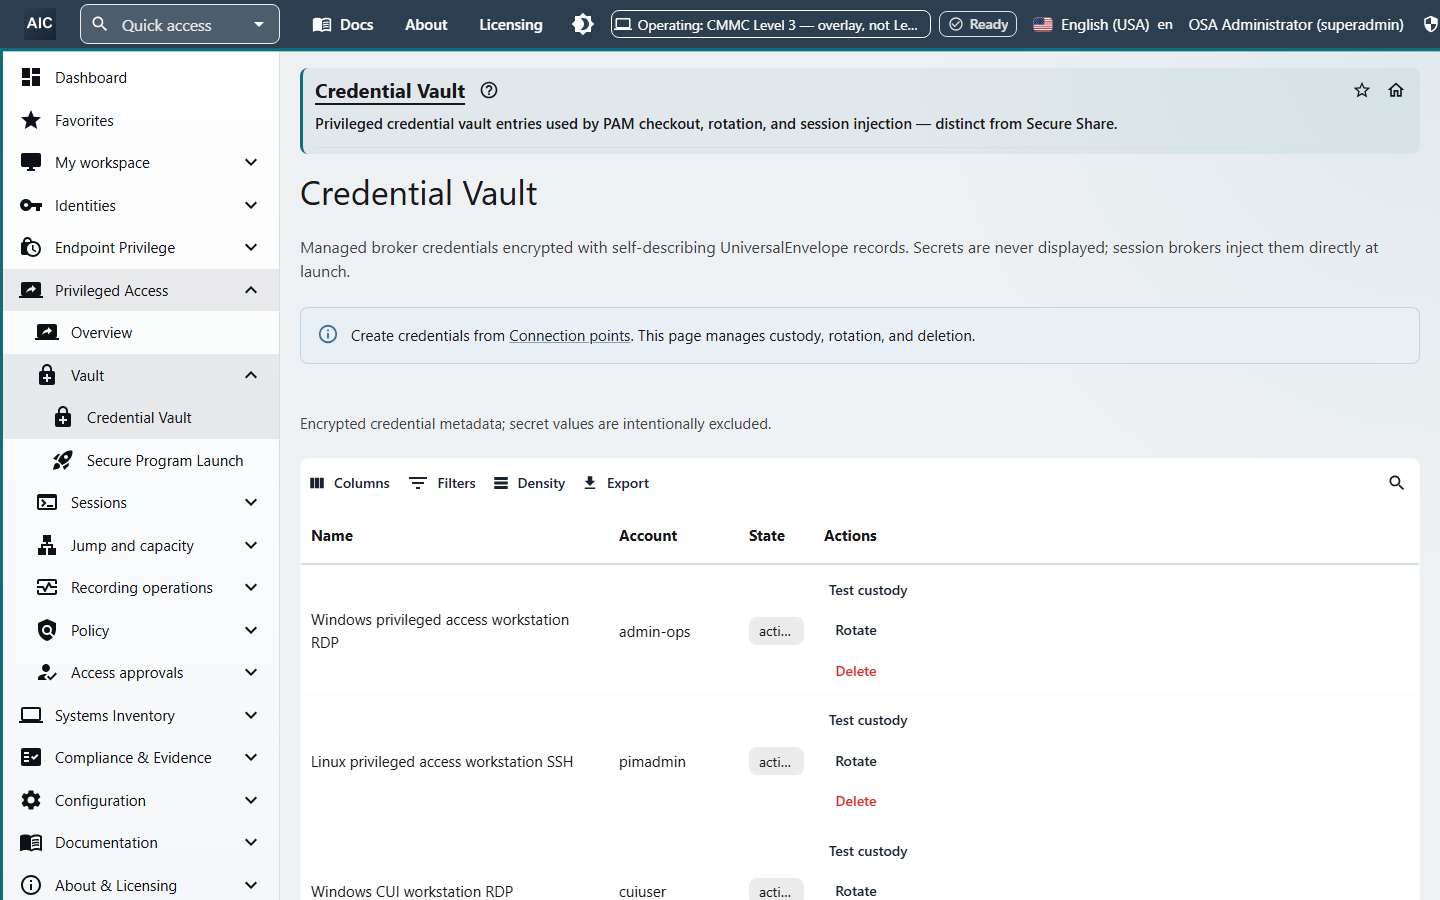Collapse the Vault submenu chevron
Screen dimensions: 1440x900
[x=251, y=375]
